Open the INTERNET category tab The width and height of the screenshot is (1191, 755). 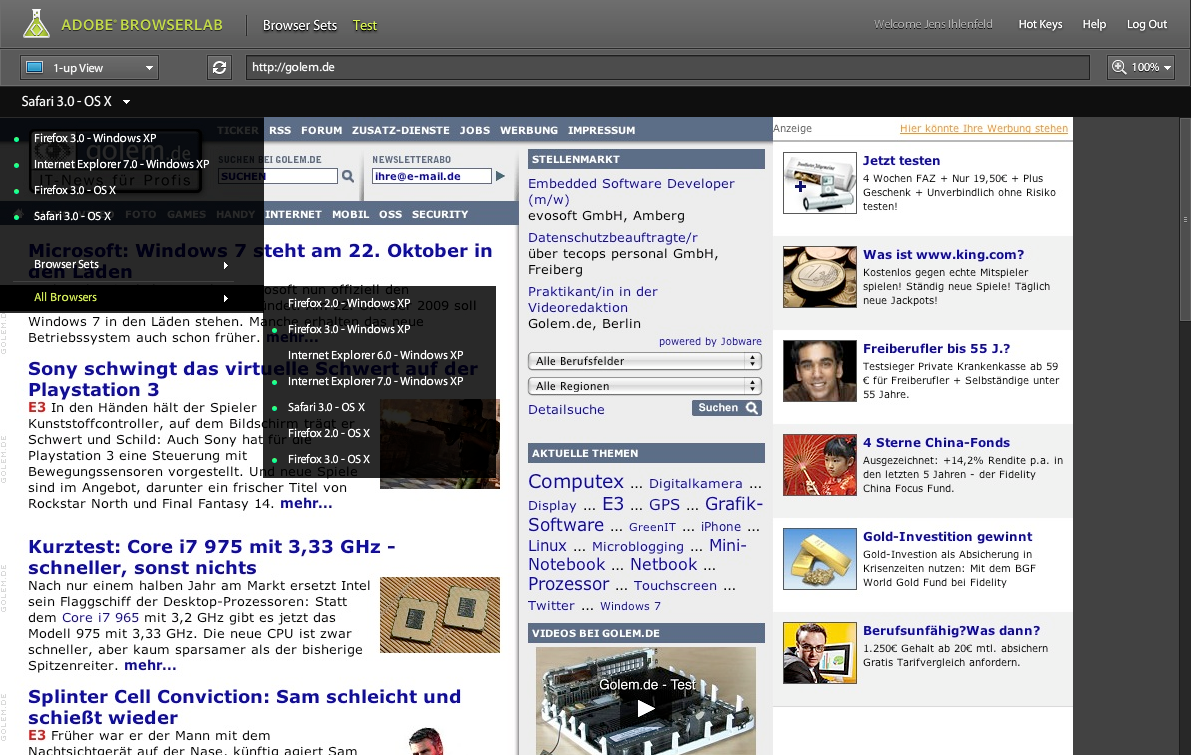pyautogui.click(x=293, y=214)
